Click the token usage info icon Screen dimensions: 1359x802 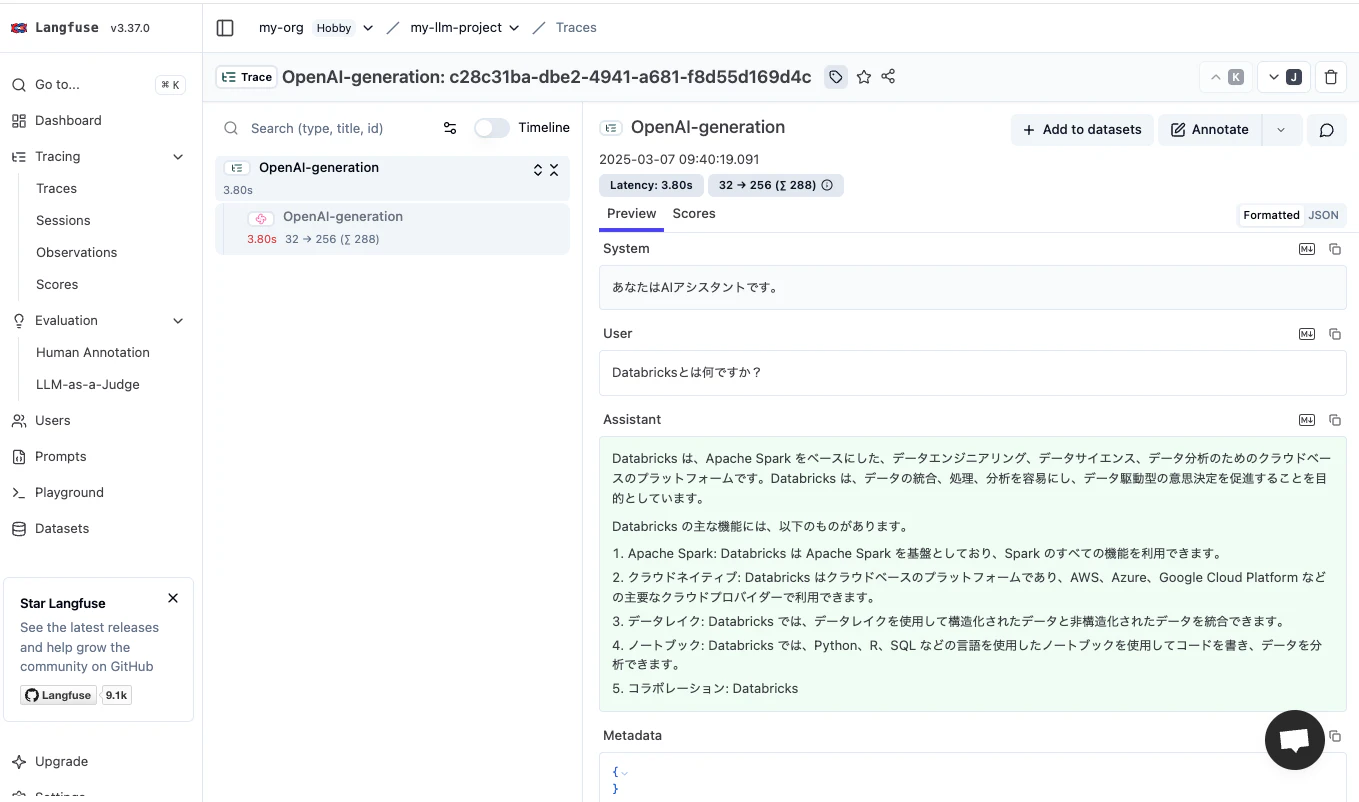[x=827, y=185]
